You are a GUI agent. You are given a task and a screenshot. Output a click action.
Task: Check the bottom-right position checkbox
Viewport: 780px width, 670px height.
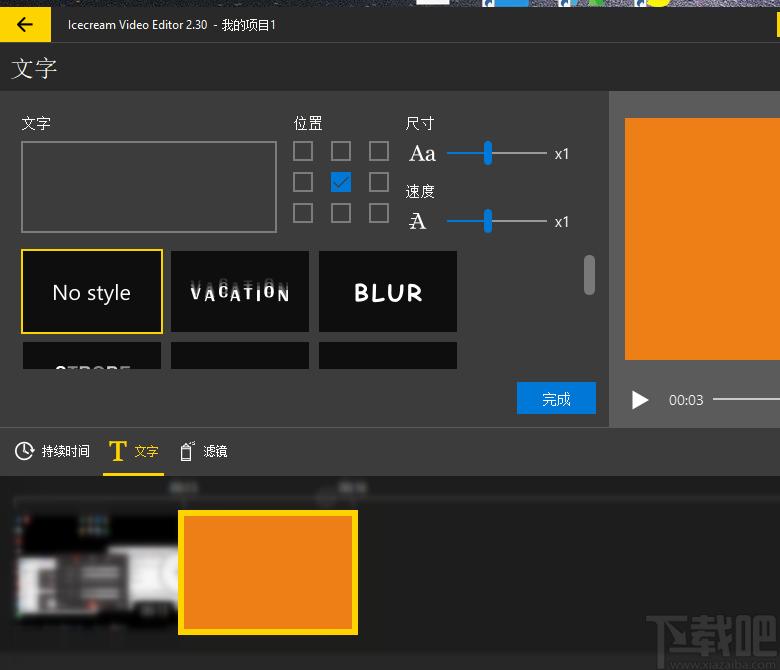[379, 213]
